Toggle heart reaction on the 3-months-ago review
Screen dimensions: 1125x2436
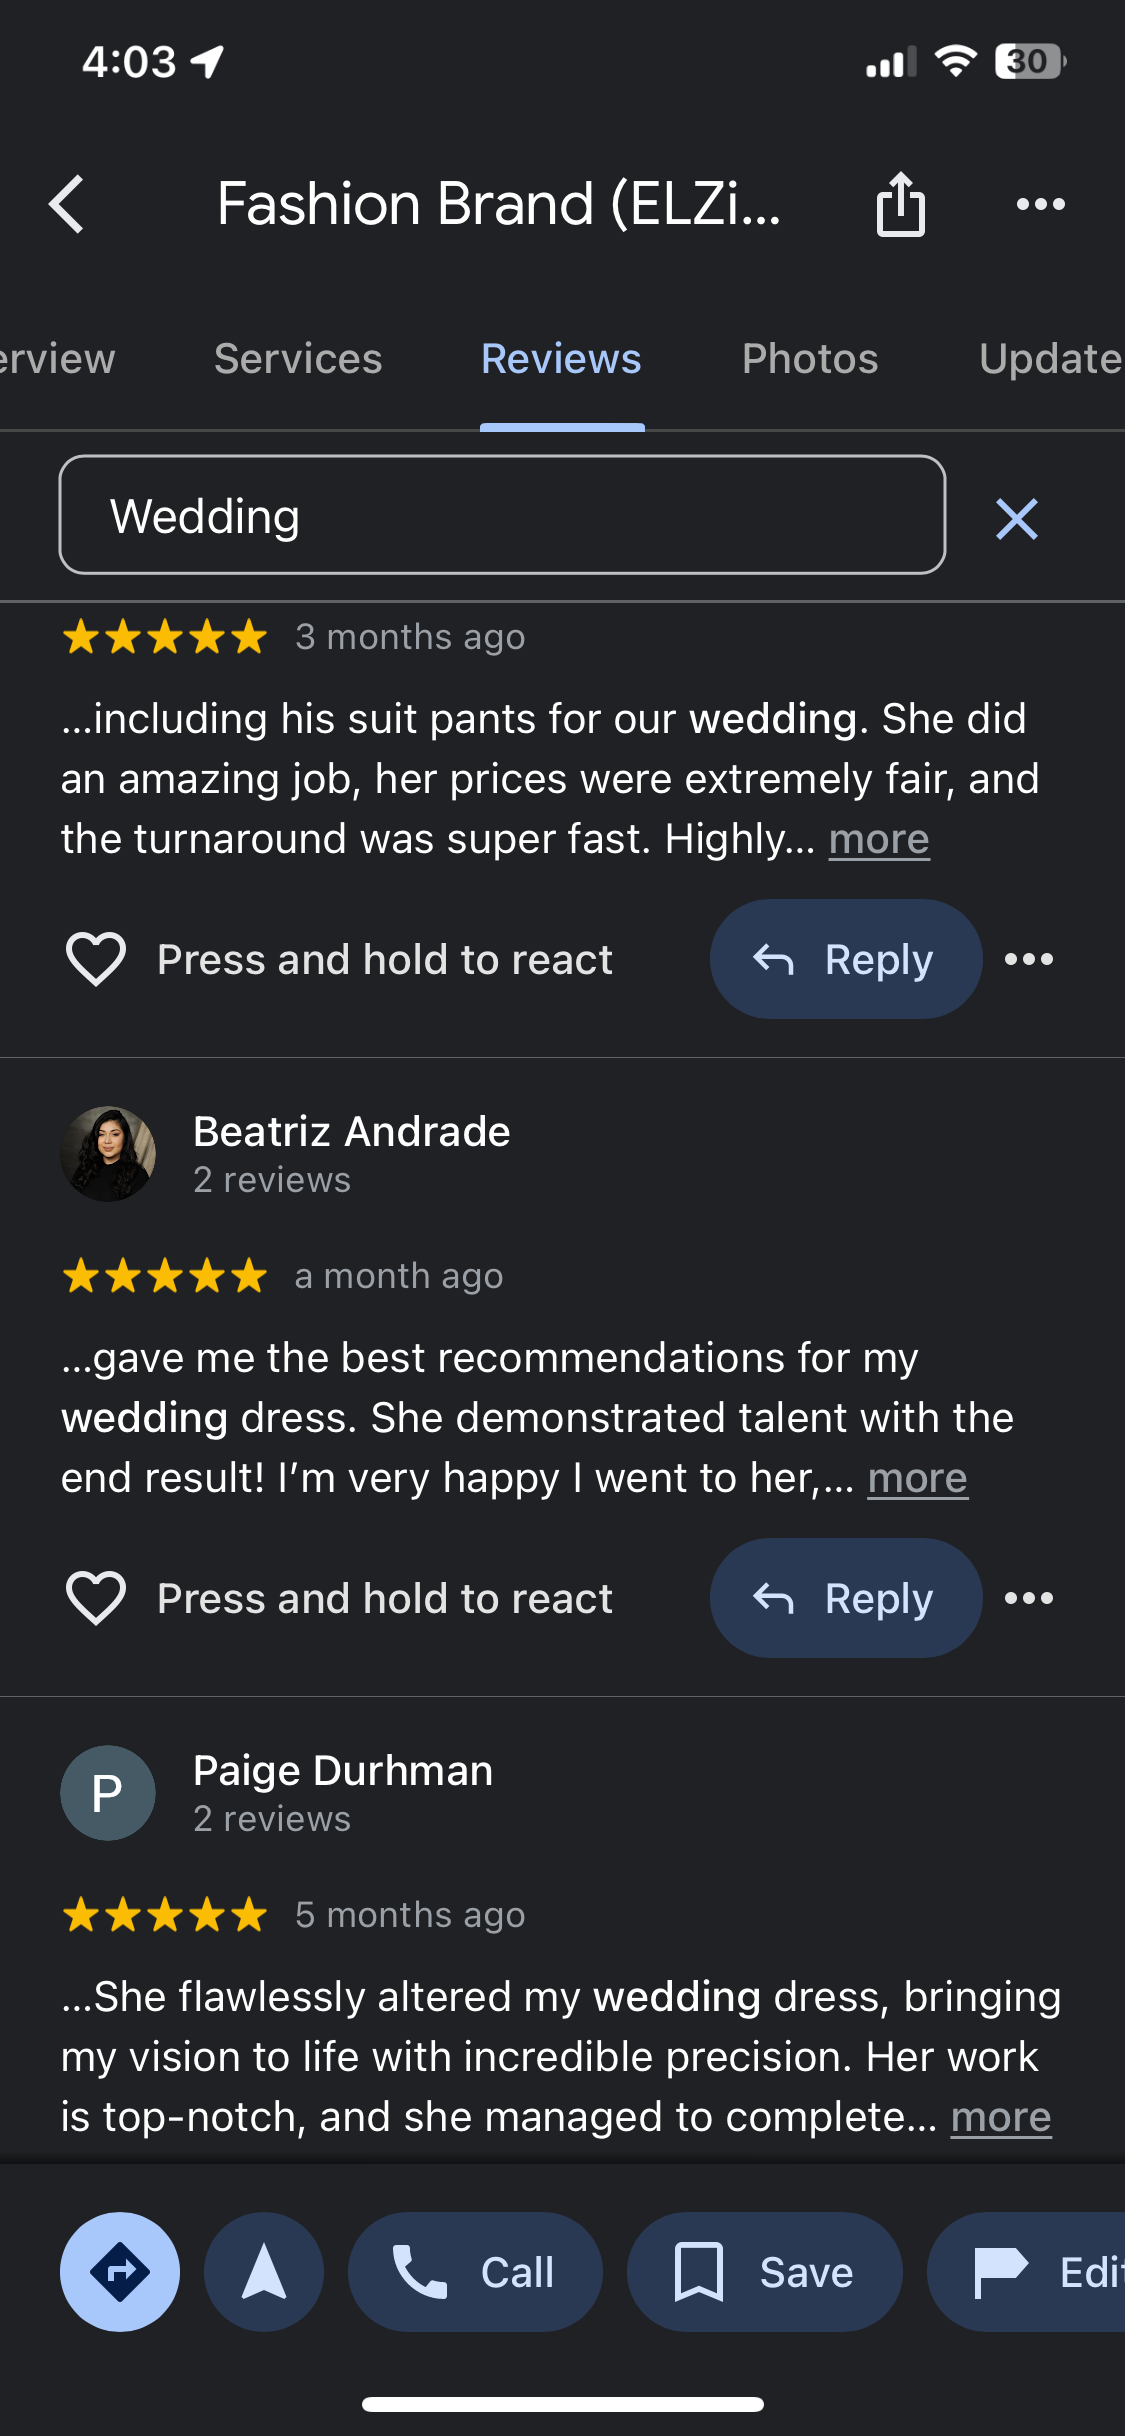(96, 959)
